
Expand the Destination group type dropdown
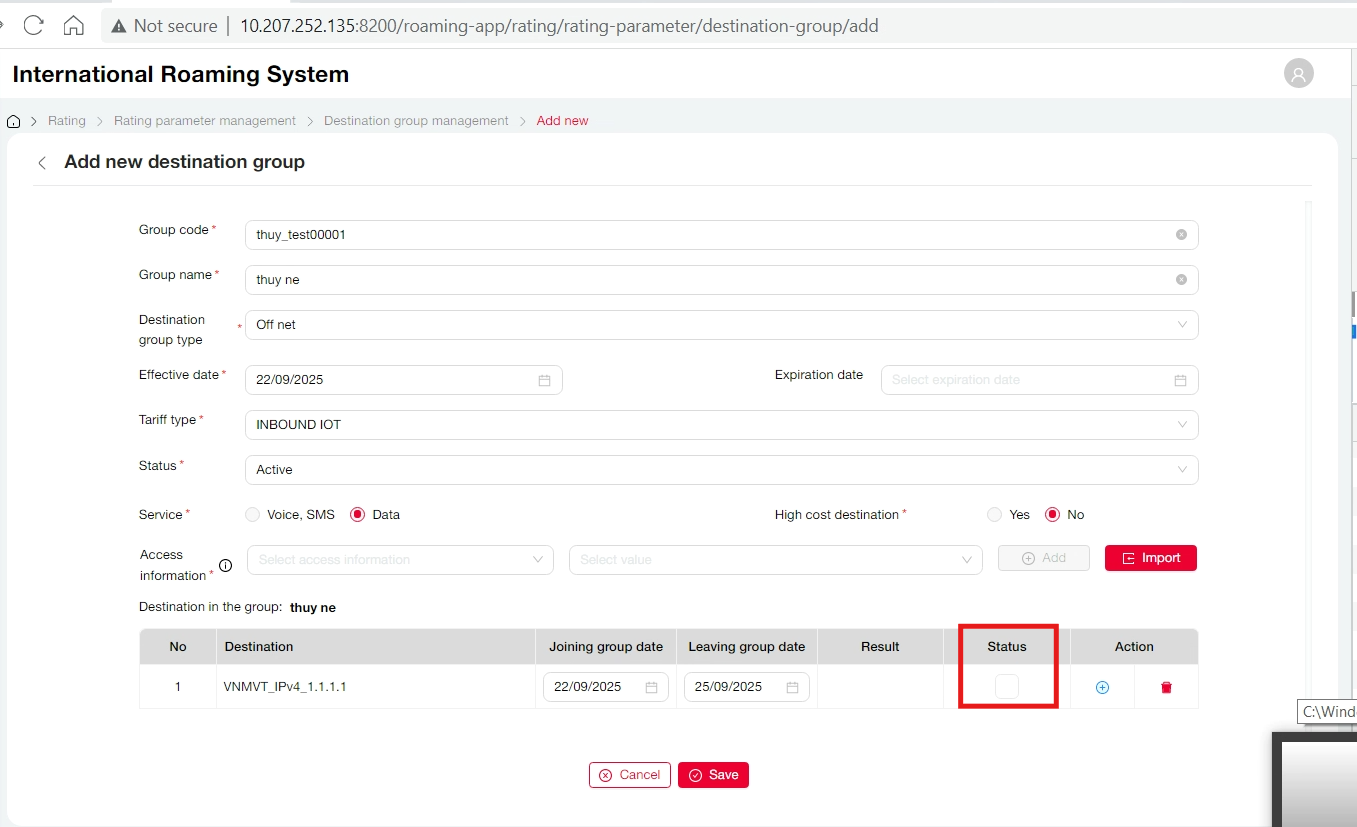pos(720,325)
